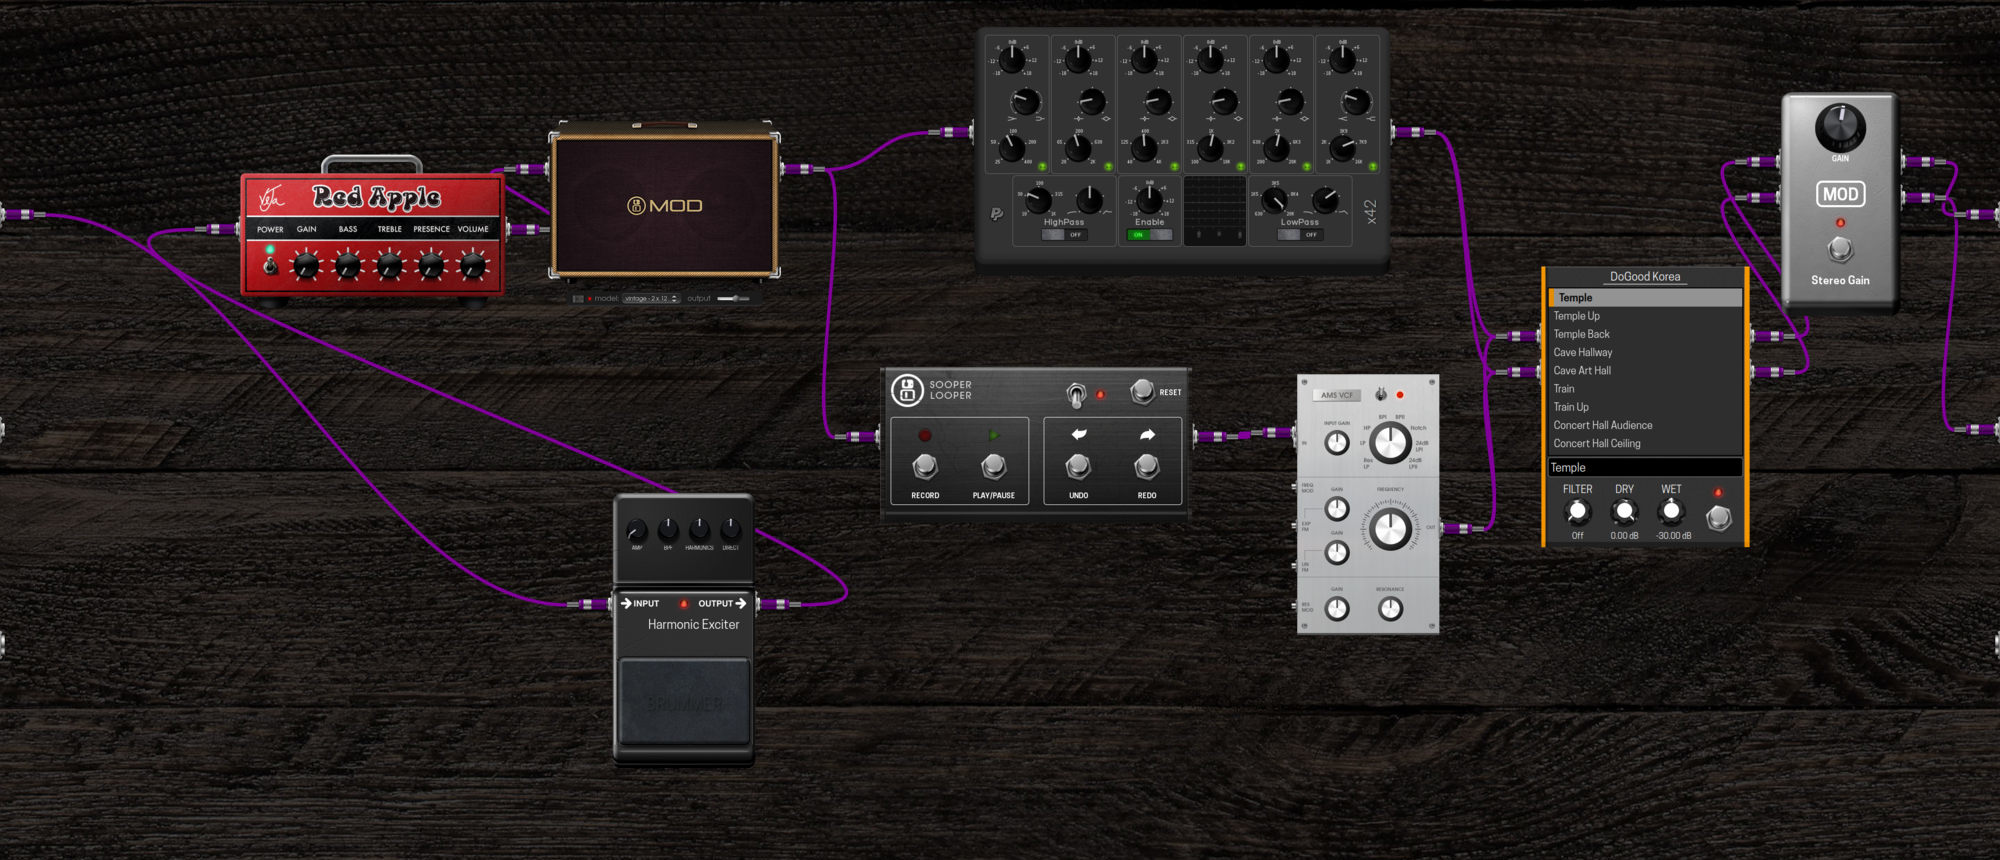Select Concert Hall Ceiling preset
Image resolution: width=2000 pixels, height=860 pixels.
(x=1645, y=443)
